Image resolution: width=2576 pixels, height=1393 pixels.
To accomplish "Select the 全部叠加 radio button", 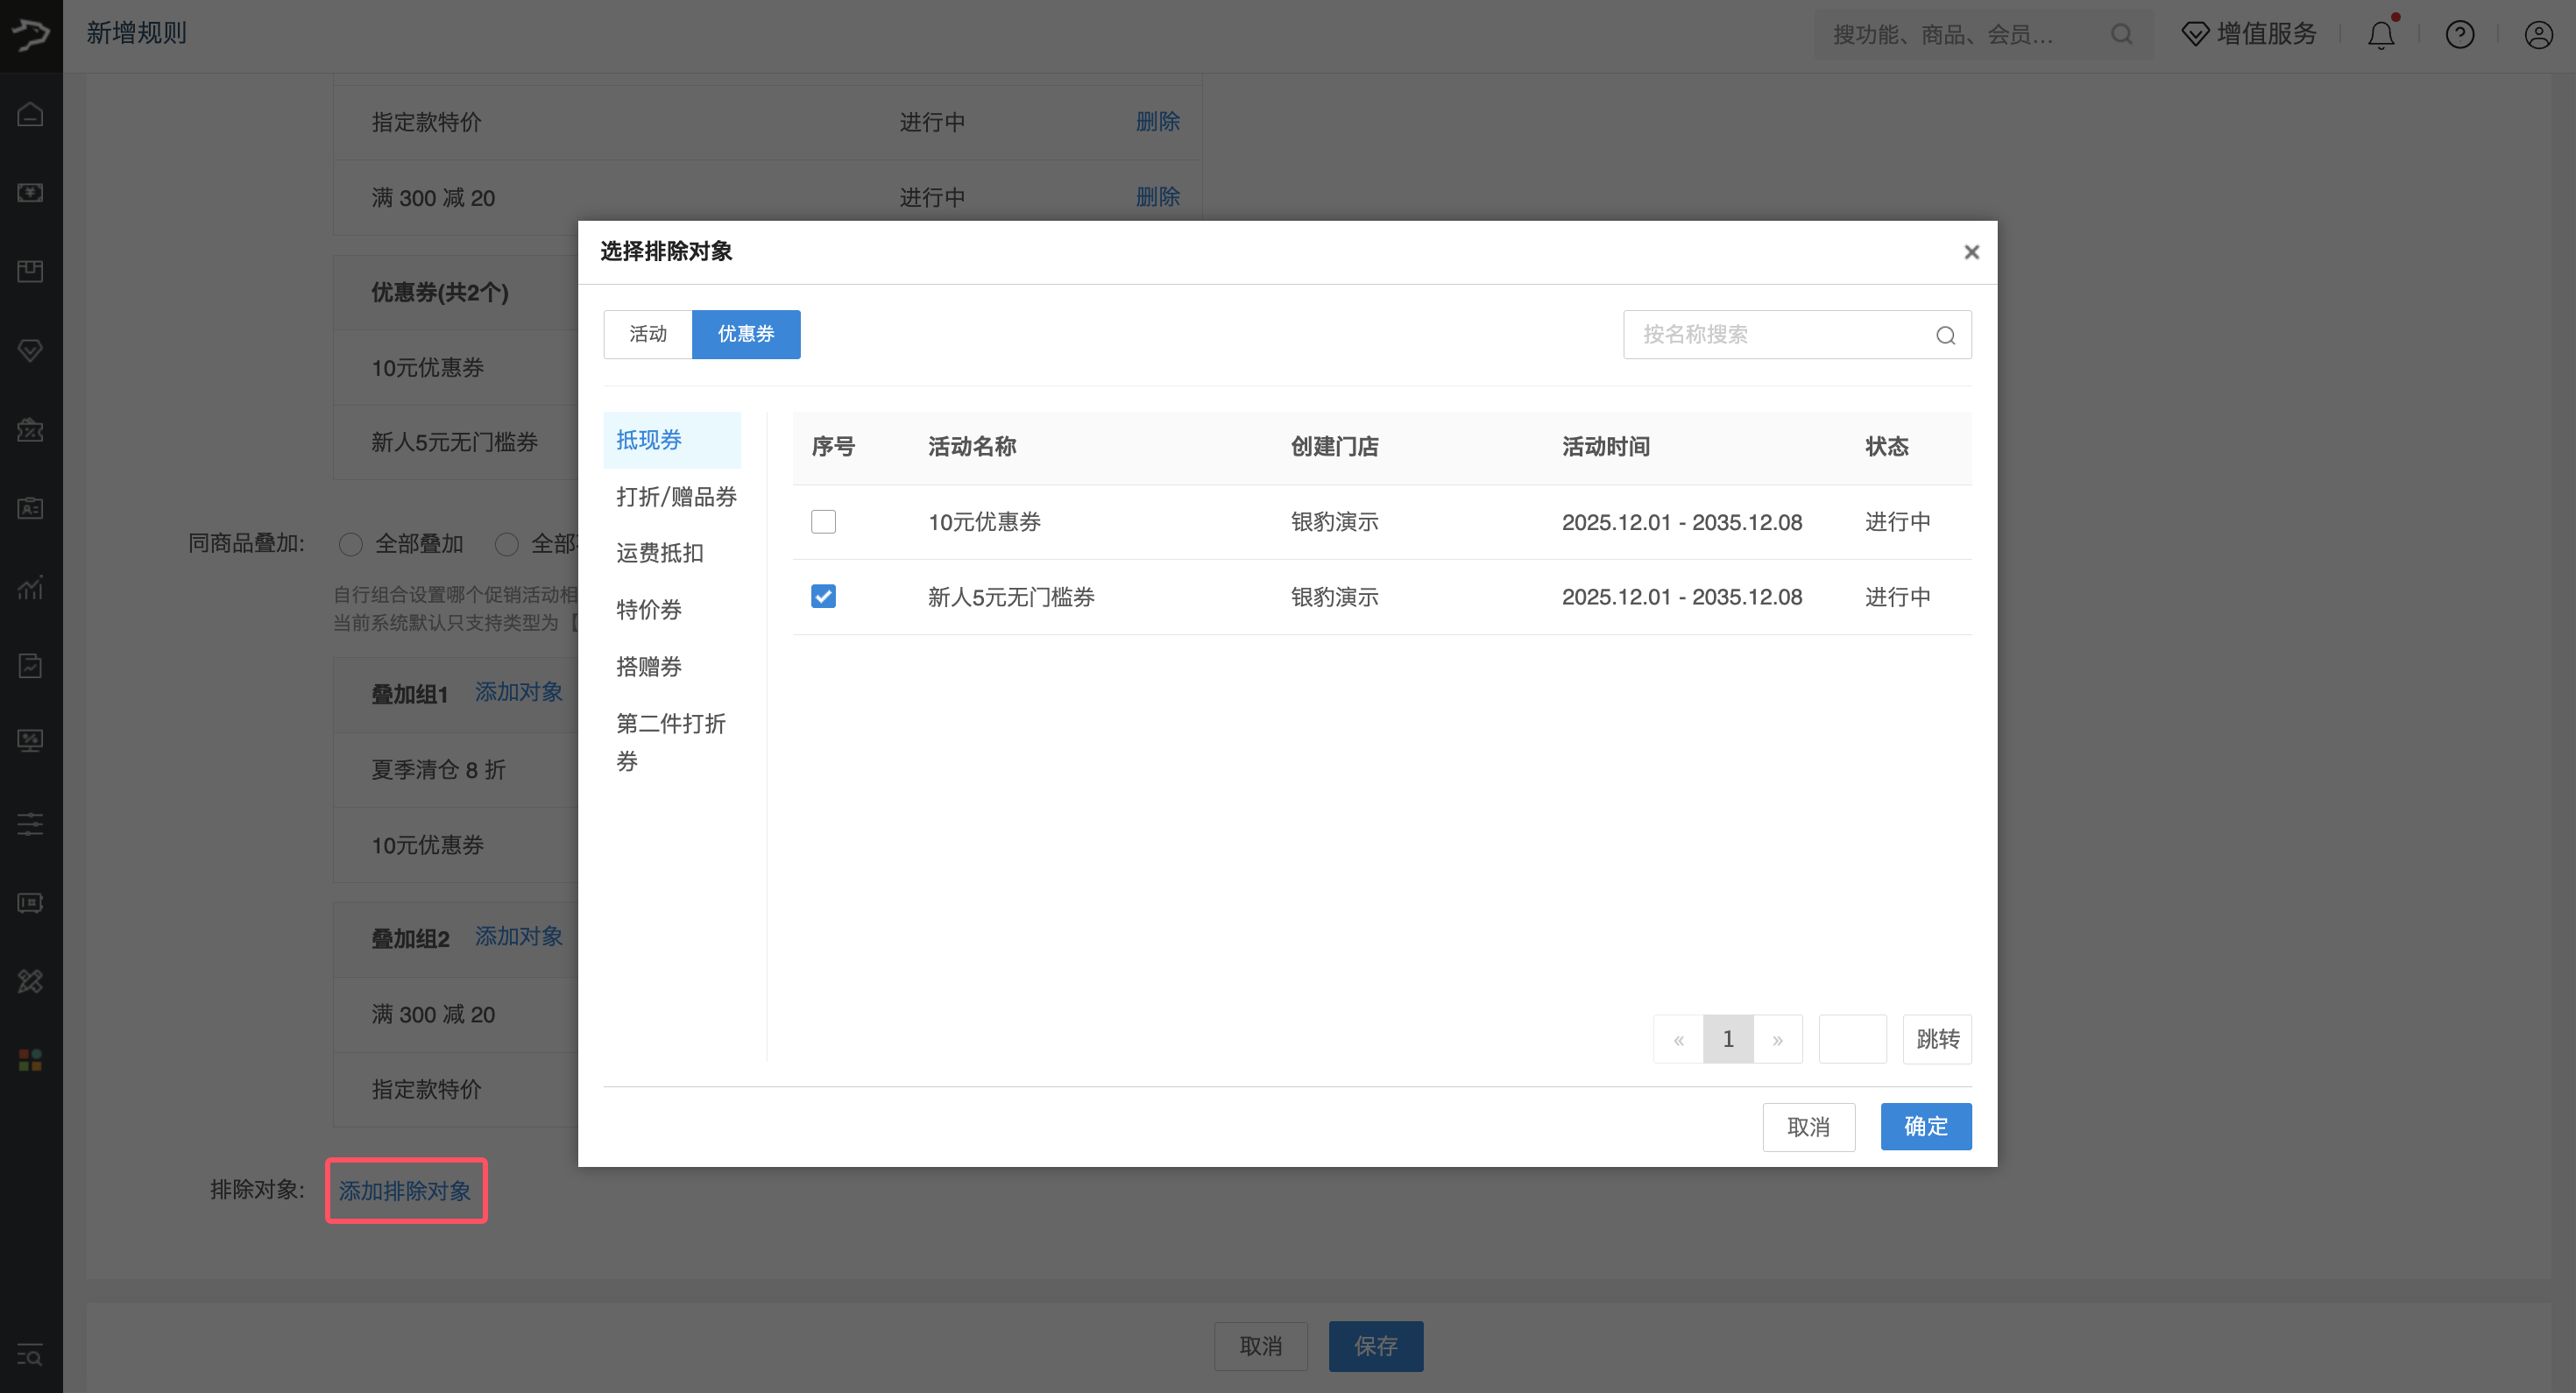I will tap(350, 544).
